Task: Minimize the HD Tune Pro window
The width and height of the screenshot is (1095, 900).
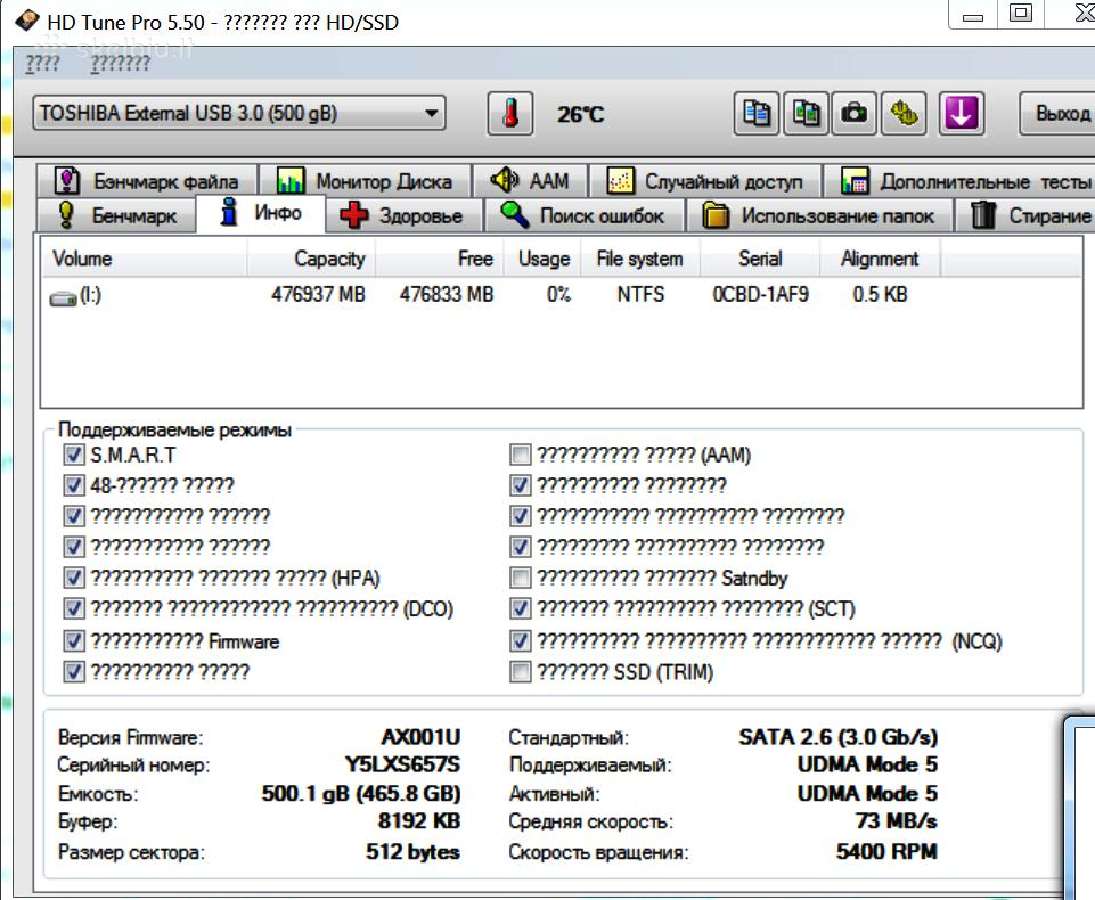Action: (972, 14)
